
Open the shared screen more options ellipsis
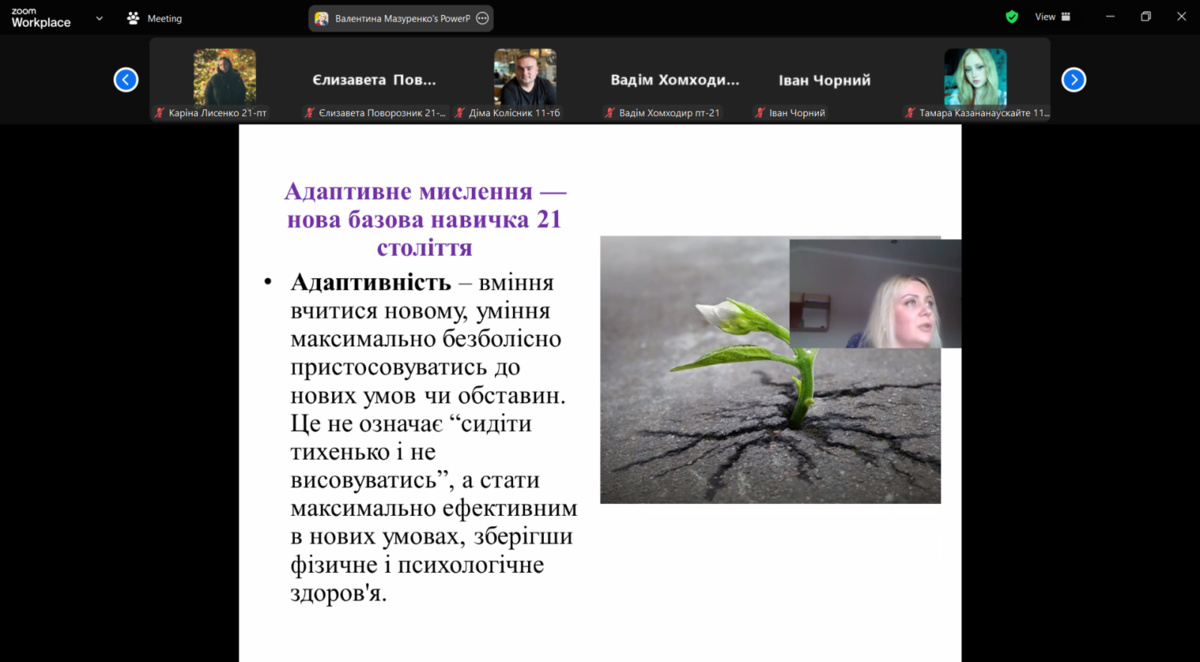coord(482,18)
